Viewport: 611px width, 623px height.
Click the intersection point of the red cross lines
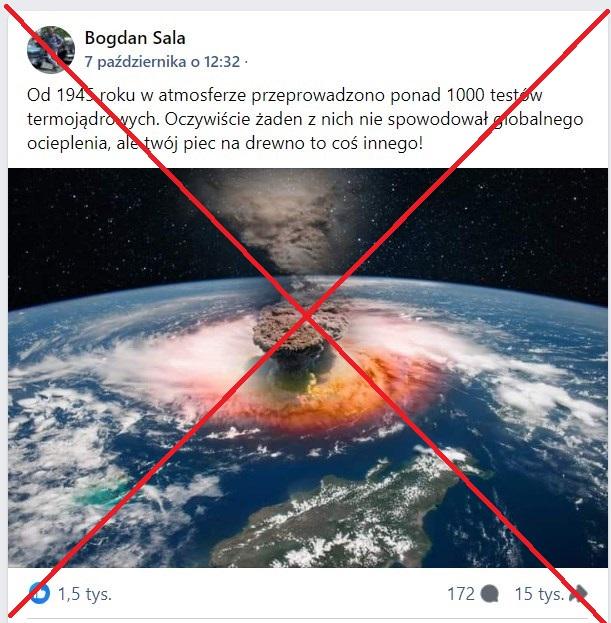(306, 315)
